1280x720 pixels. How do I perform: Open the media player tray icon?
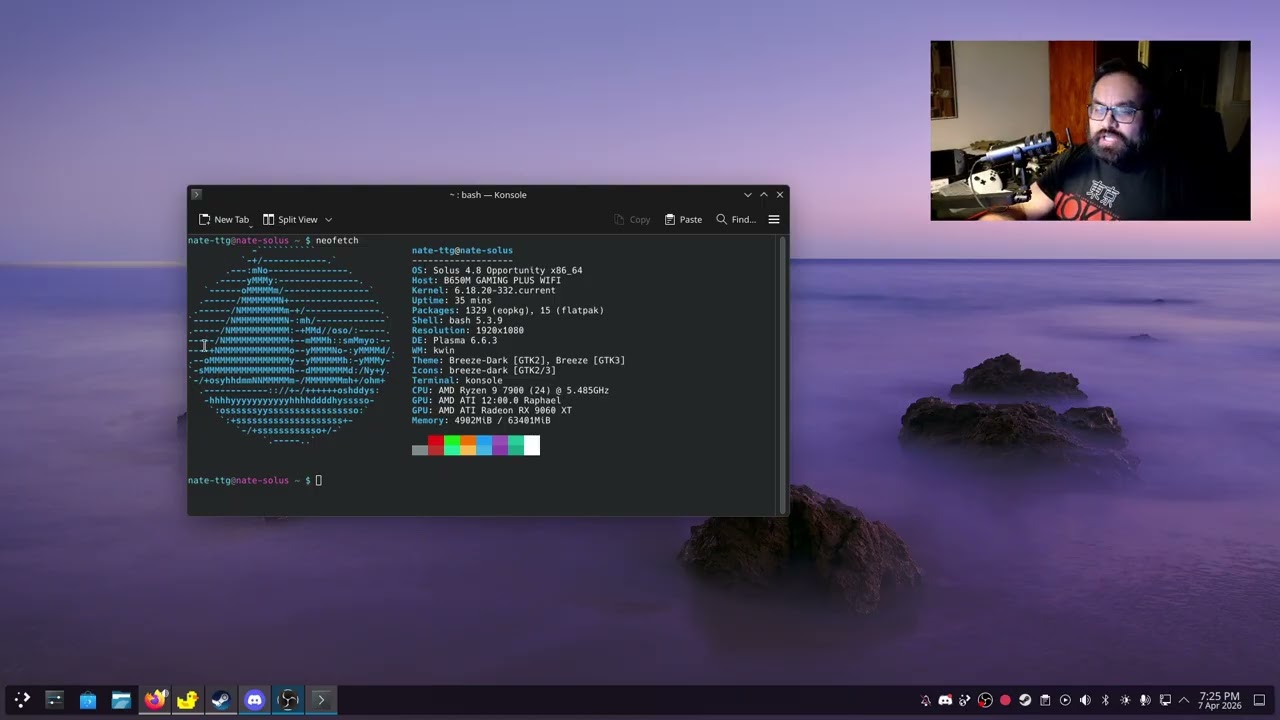tap(1065, 700)
